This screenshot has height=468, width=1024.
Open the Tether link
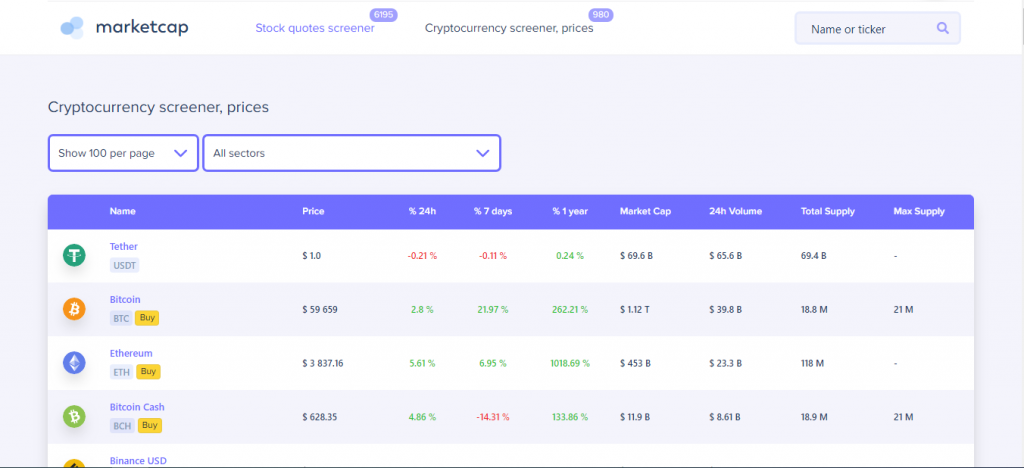[x=123, y=246]
